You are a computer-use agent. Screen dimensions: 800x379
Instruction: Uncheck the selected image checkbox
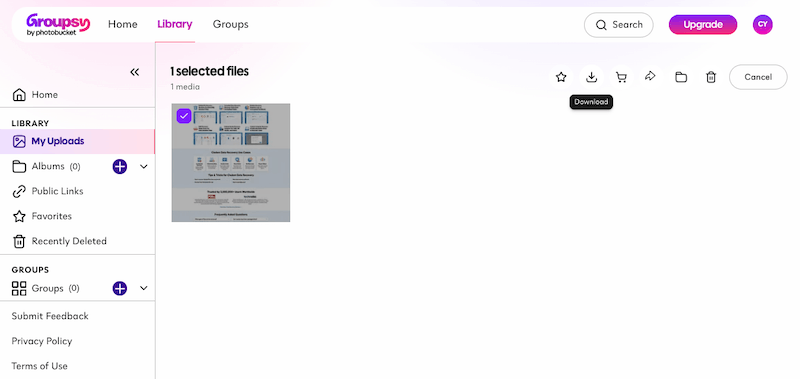click(x=184, y=116)
